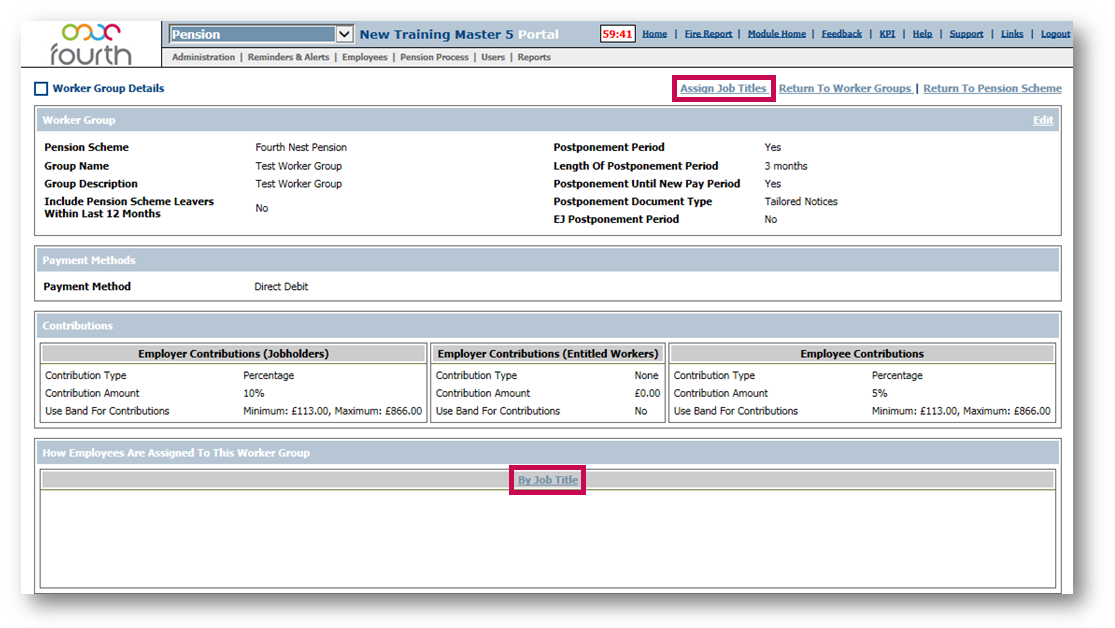
Task: Open the Help link
Action: (x=922, y=34)
